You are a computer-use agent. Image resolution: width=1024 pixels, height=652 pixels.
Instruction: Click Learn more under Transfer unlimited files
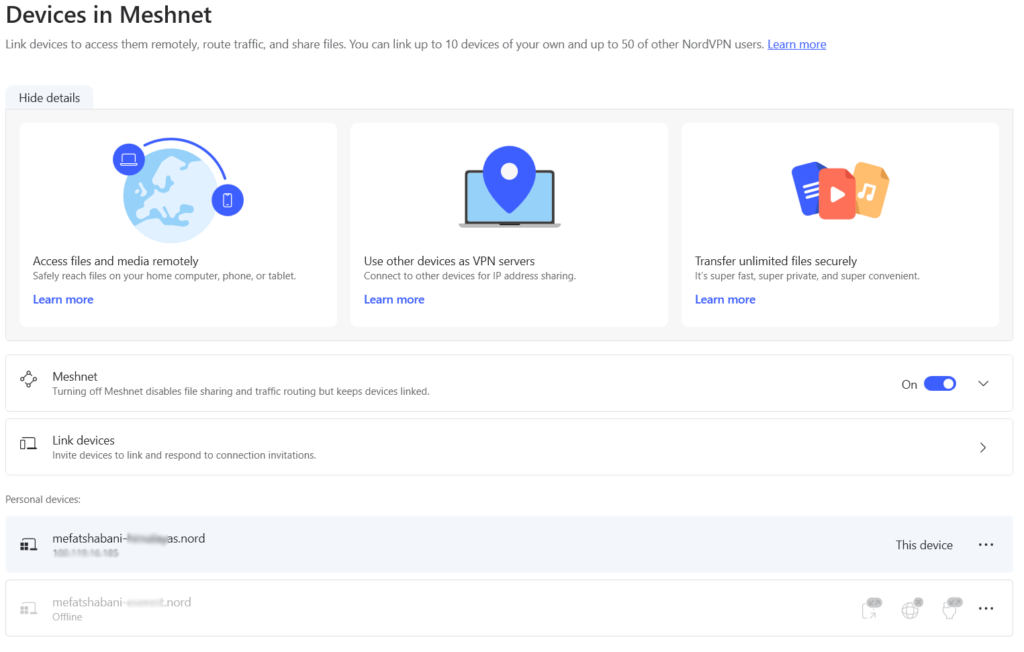point(725,299)
